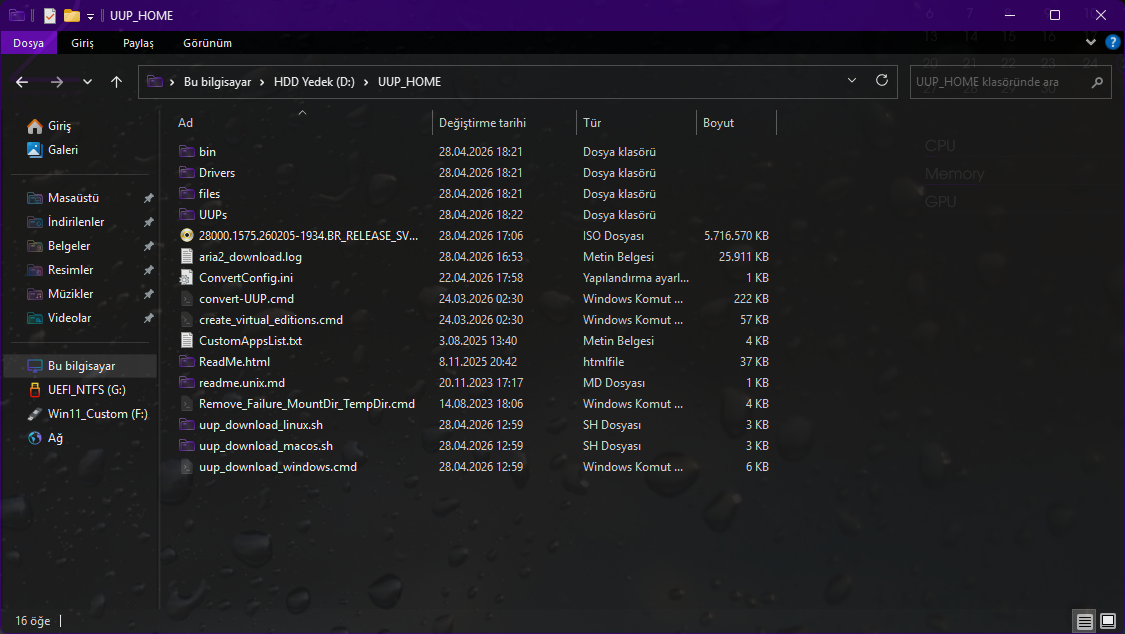Select Bu bilgisayar in the sidebar

click(x=81, y=366)
